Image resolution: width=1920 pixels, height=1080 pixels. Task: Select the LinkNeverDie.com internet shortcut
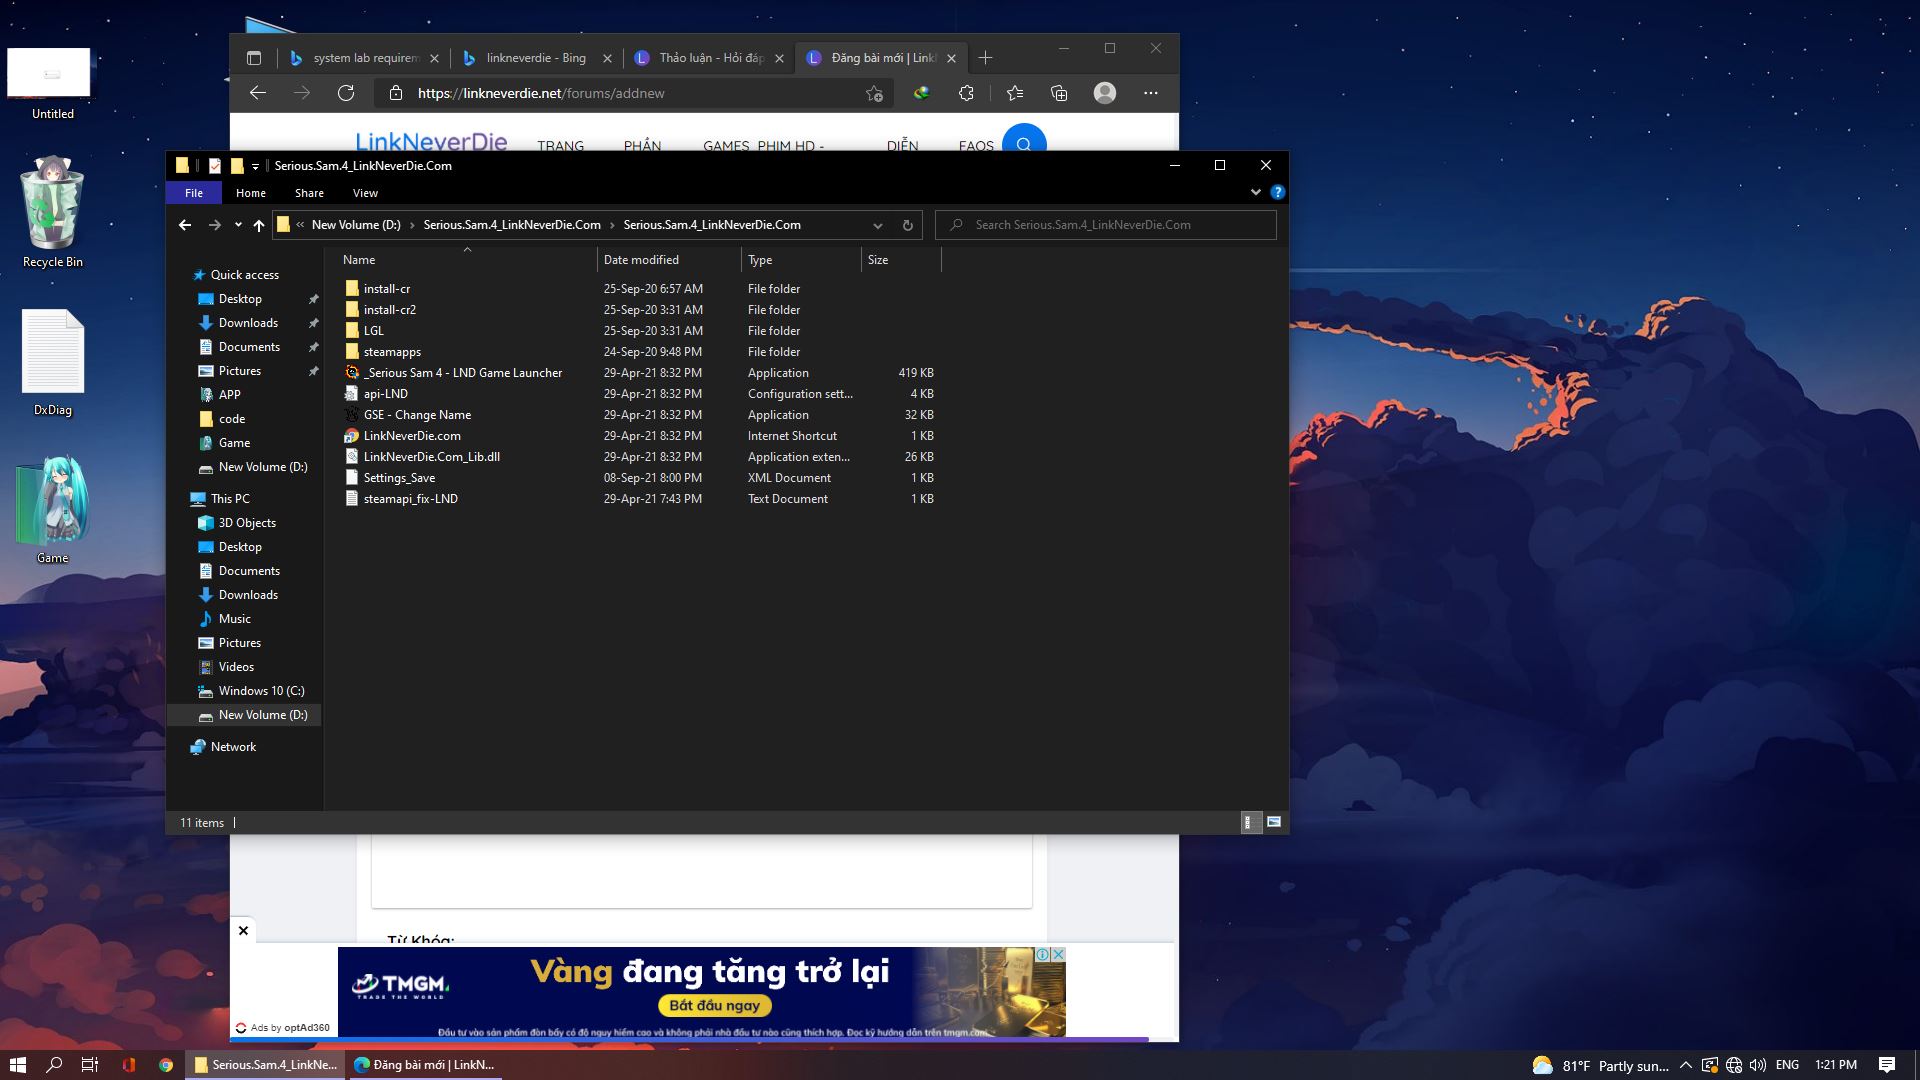(412, 436)
